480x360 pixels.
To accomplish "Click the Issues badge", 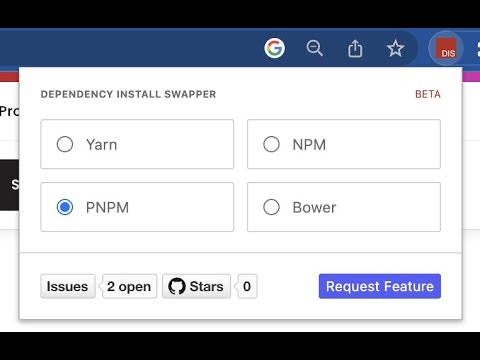I will (68, 286).
